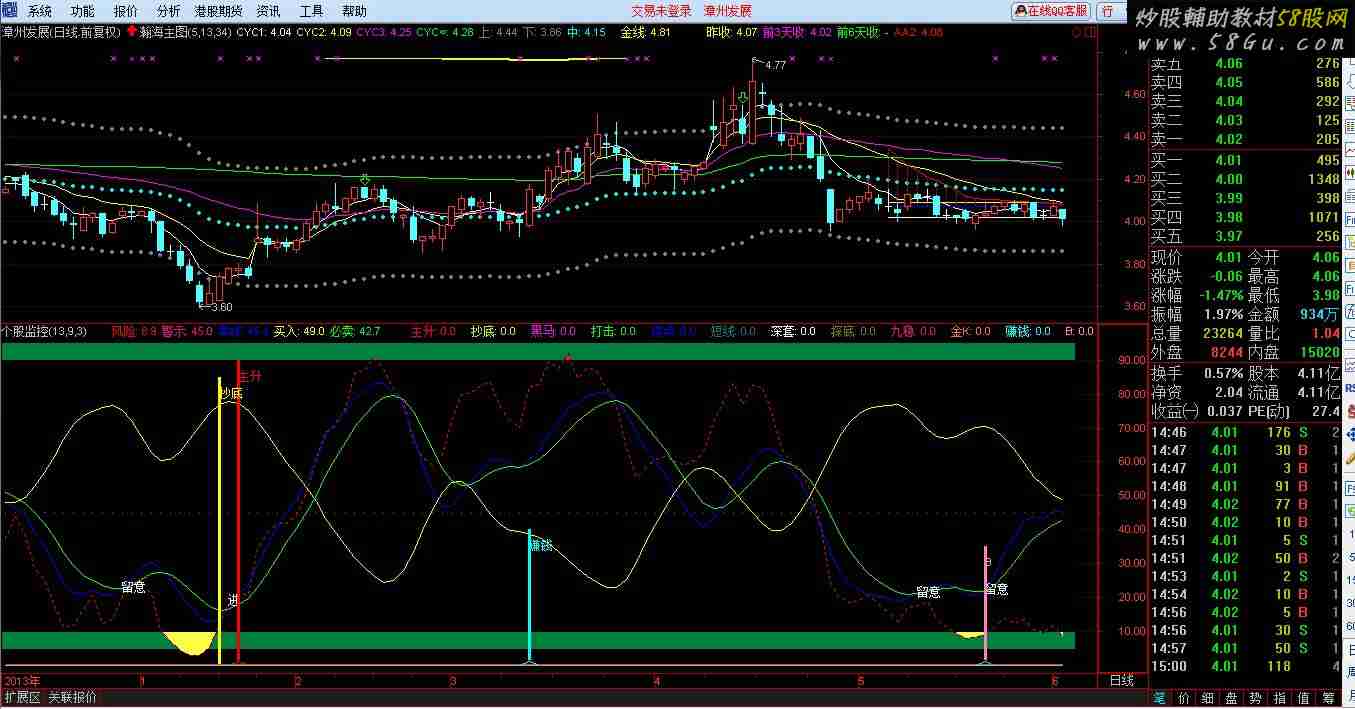Click the red arrow icon before 瀚海主图
Screen dimensions: 1355x709
(x=131, y=32)
